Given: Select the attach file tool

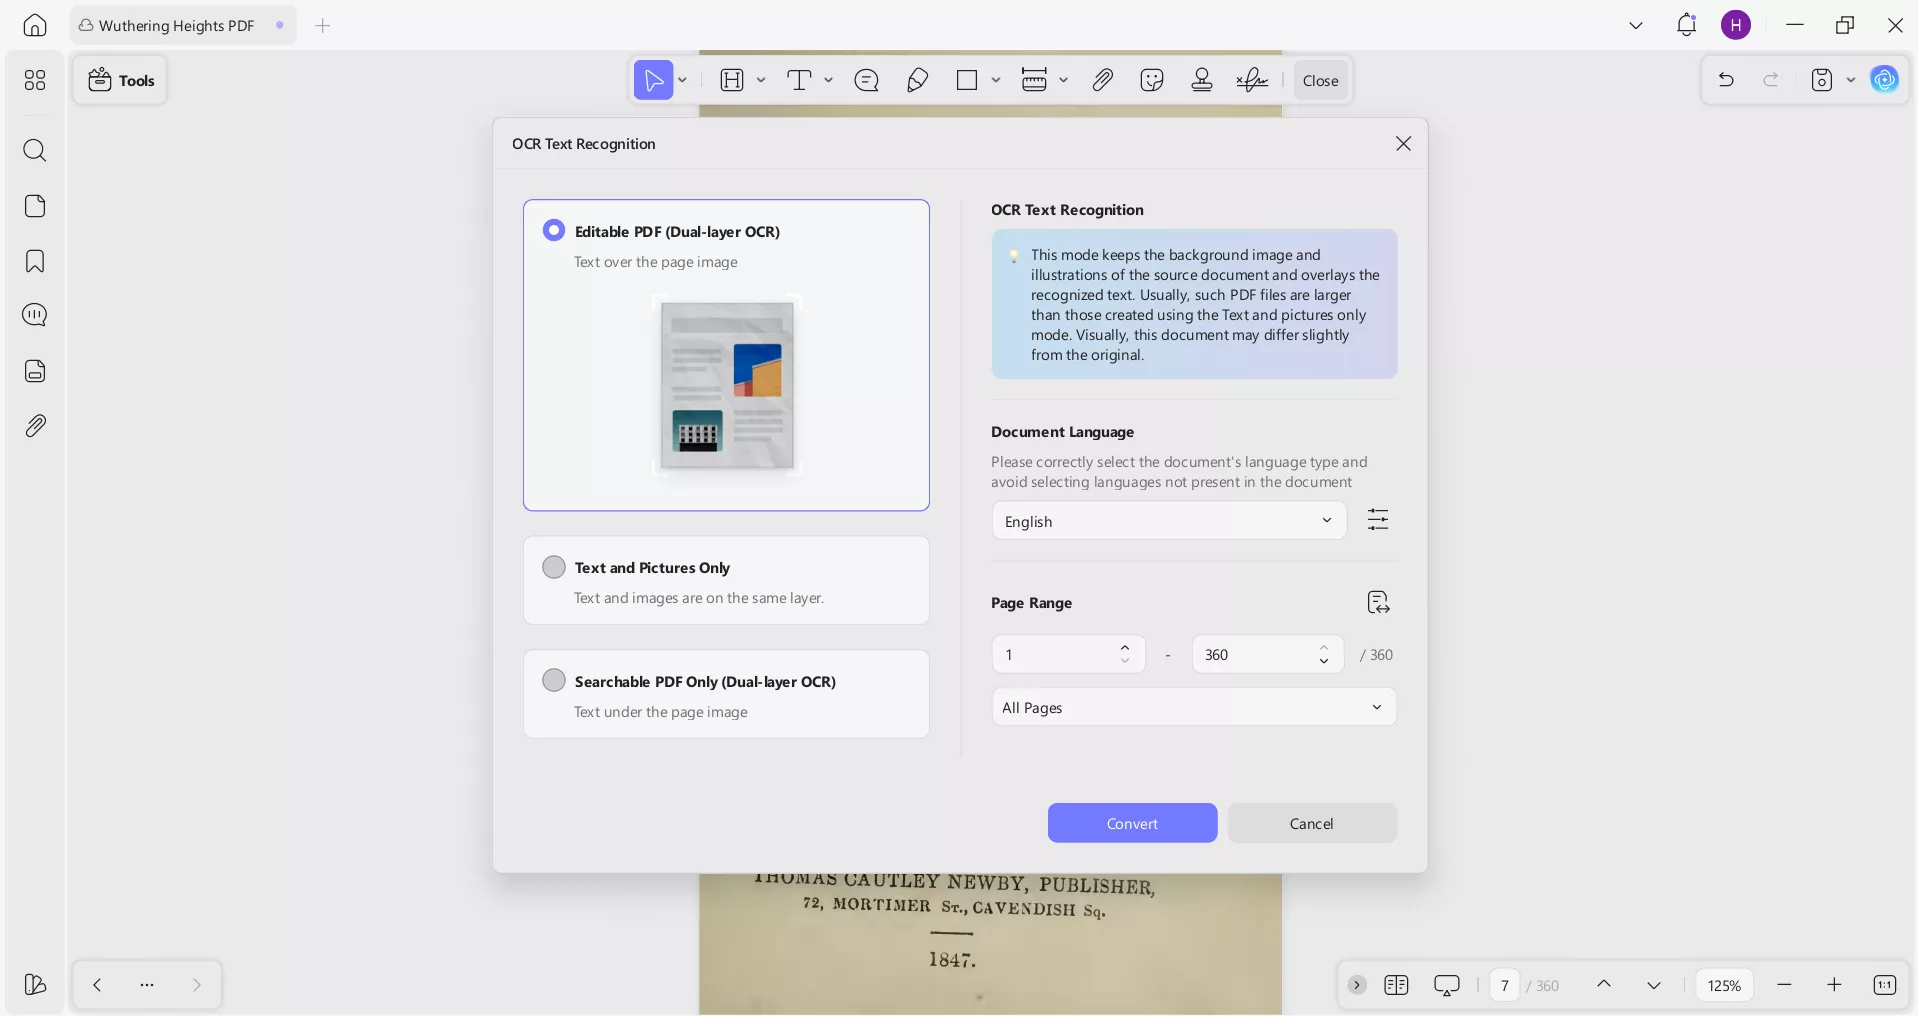Looking at the screenshot, I should tap(1103, 80).
